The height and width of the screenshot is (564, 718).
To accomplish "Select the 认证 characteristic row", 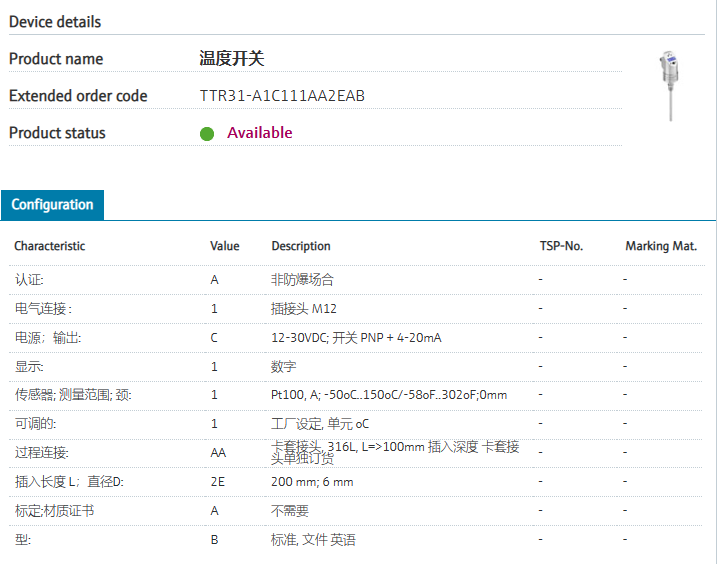I will pyautogui.click(x=29, y=280).
